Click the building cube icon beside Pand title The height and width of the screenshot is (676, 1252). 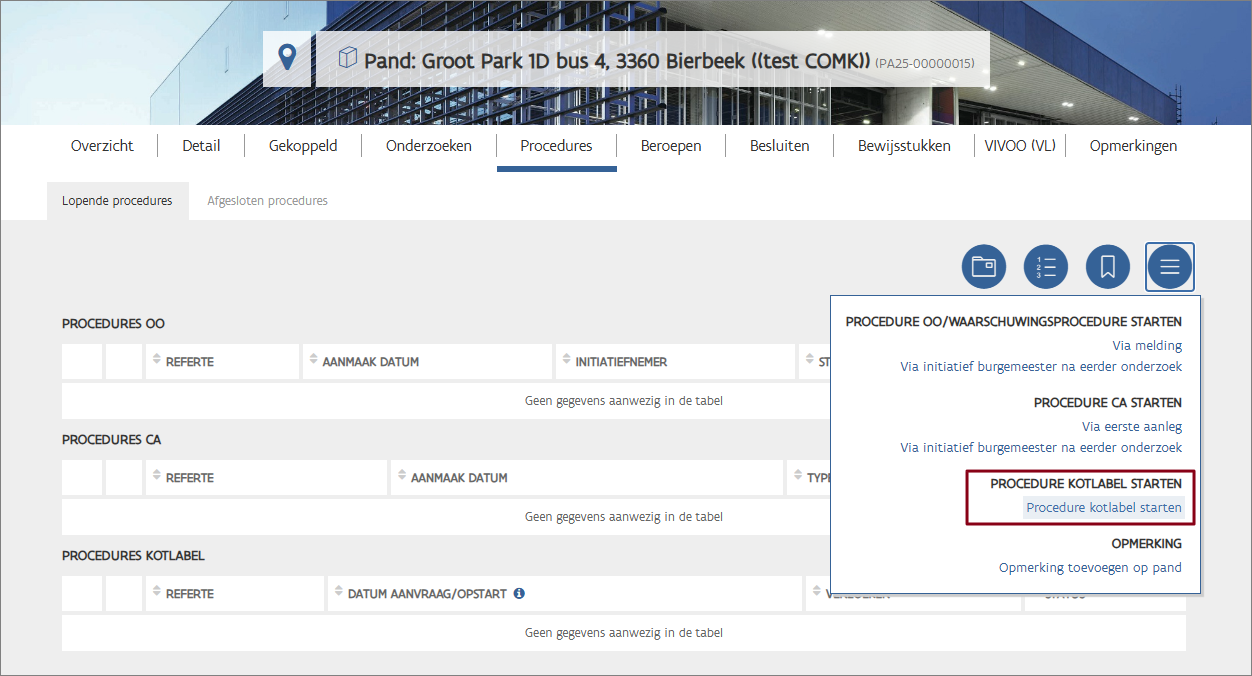tap(347, 58)
